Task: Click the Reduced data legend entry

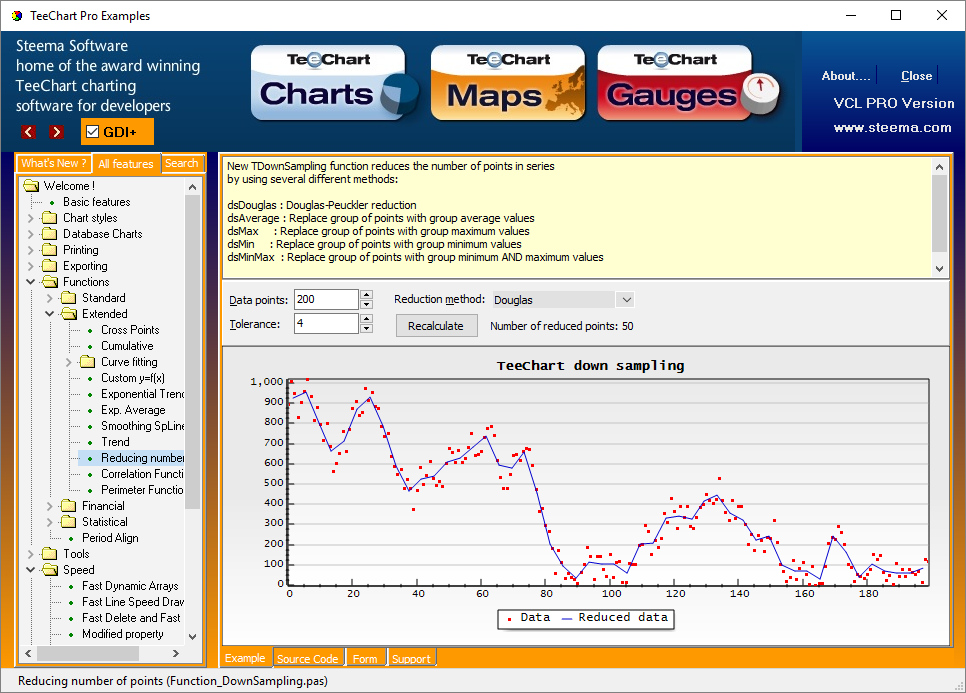Action: (615, 618)
